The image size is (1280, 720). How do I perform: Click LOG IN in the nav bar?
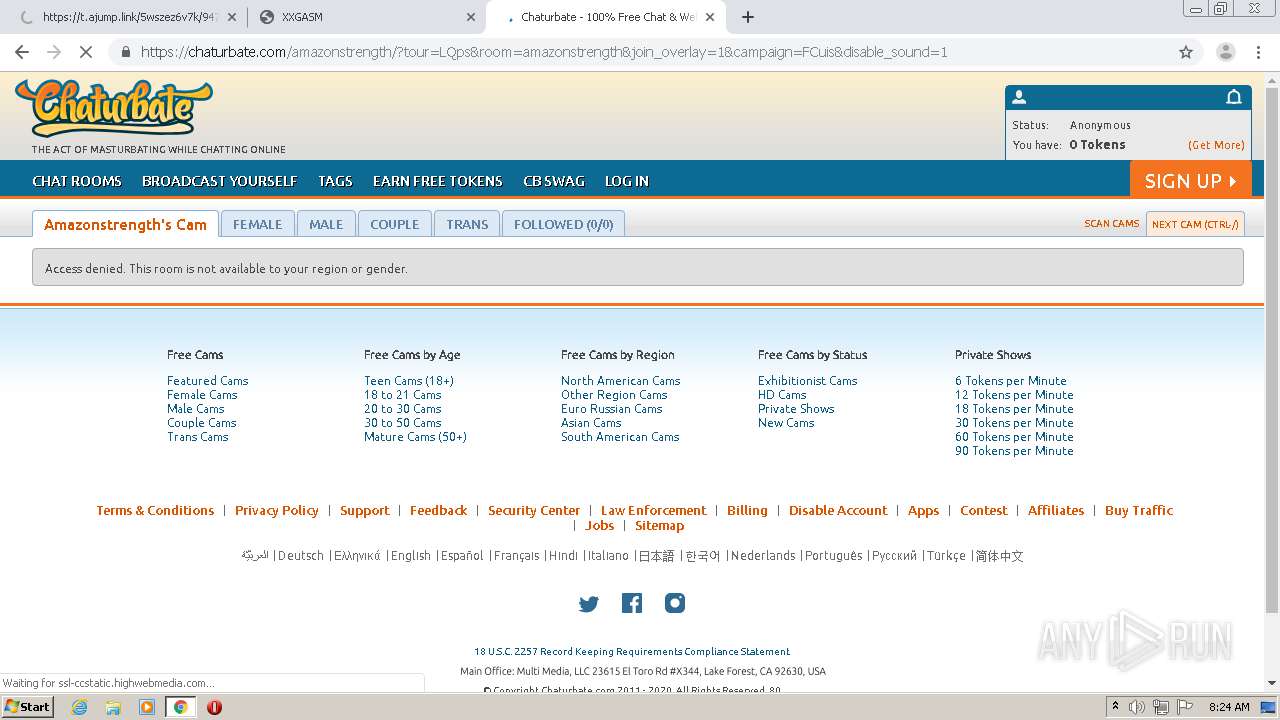click(x=627, y=181)
